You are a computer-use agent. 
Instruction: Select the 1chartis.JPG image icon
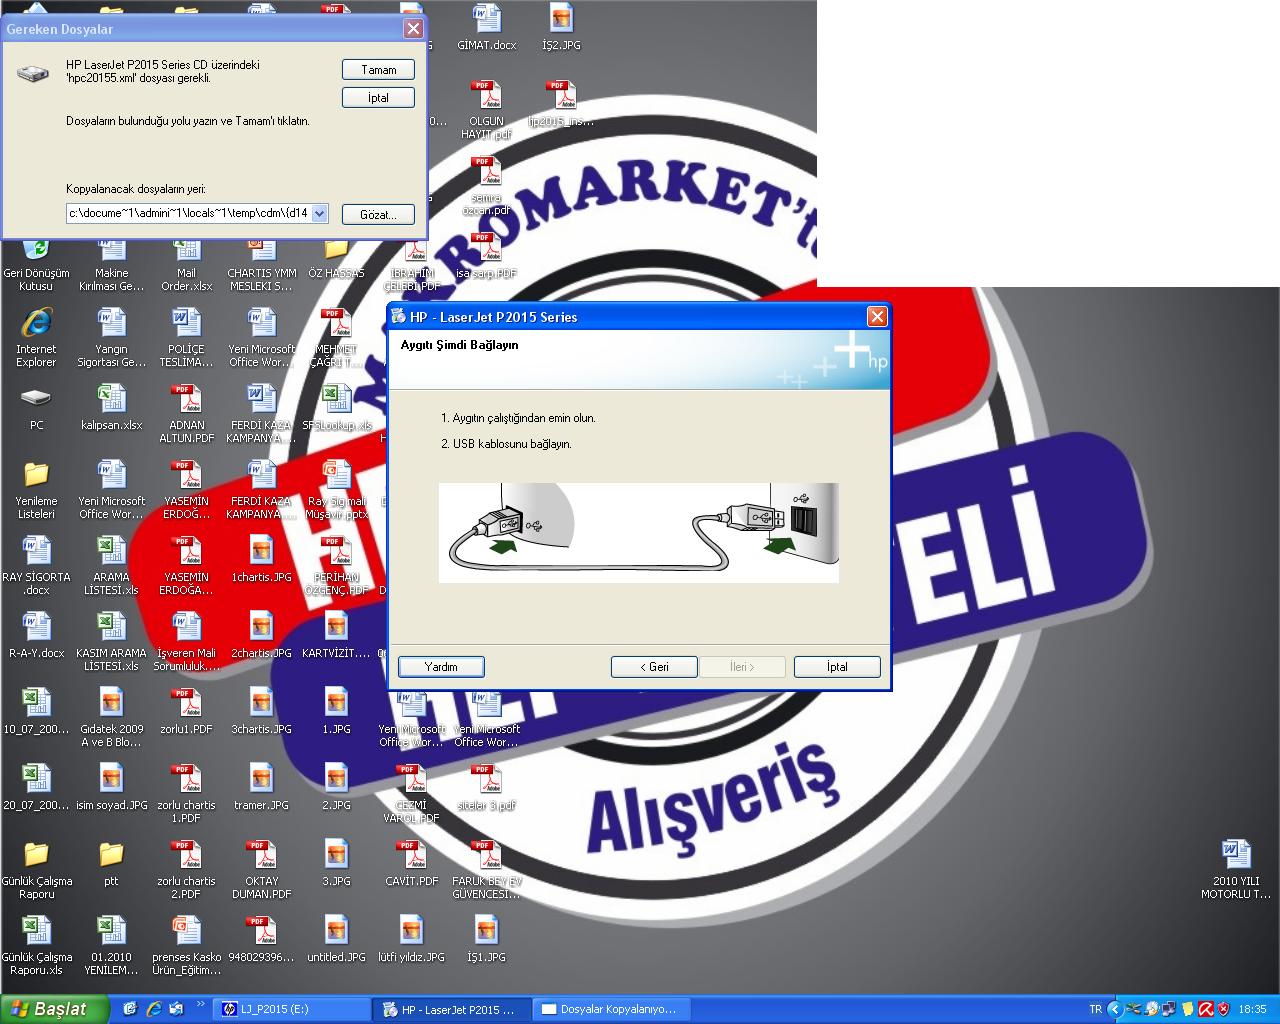pos(261,550)
